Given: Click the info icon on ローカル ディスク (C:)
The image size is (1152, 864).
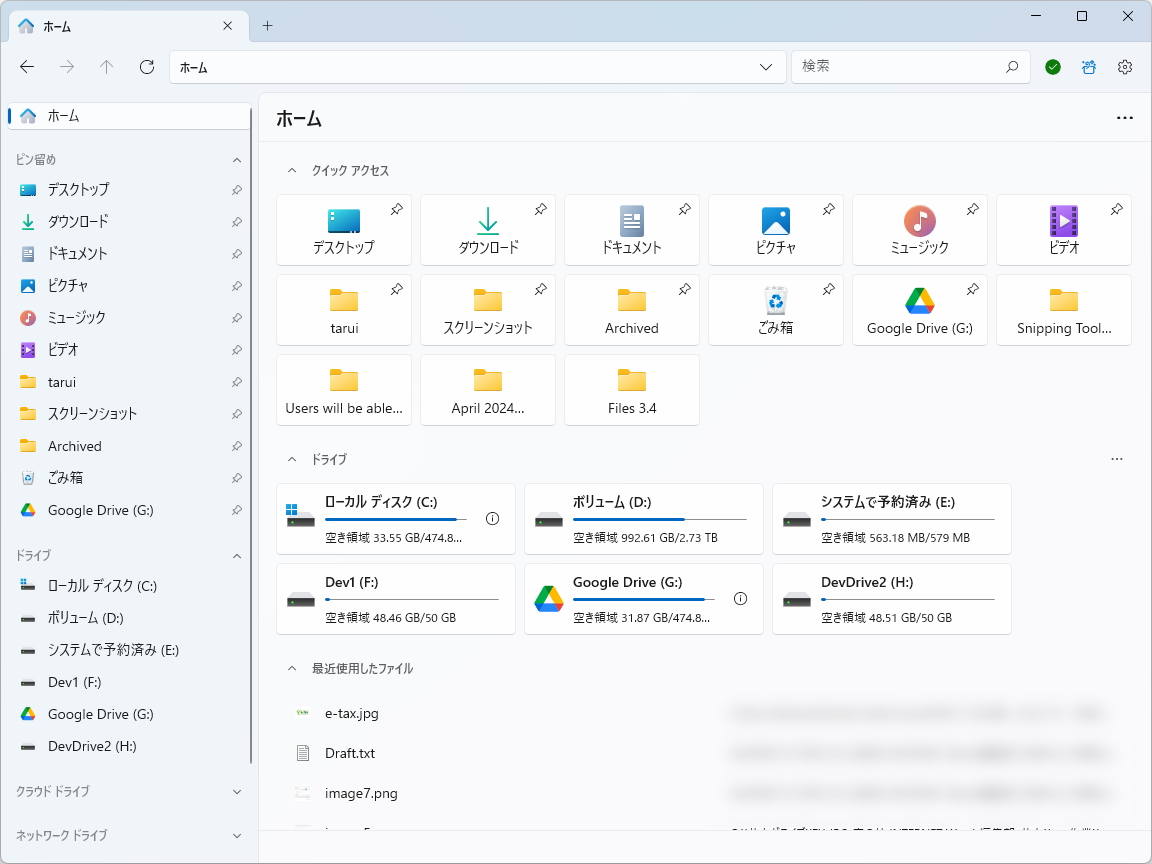Looking at the screenshot, I should point(491,519).
